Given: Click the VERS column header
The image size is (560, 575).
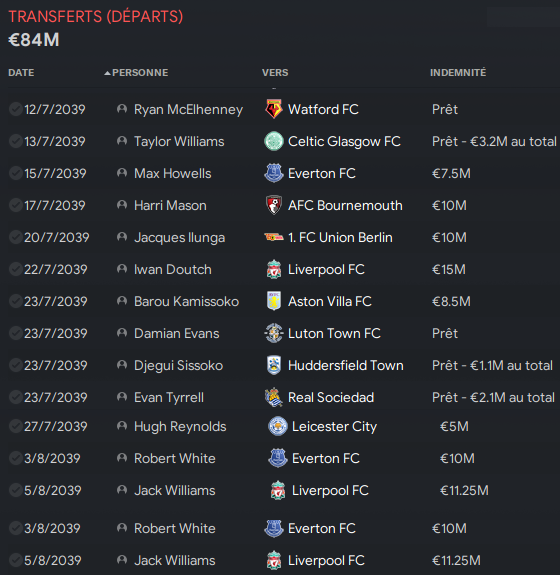Looking at the screenshot, I should [275, 73].
